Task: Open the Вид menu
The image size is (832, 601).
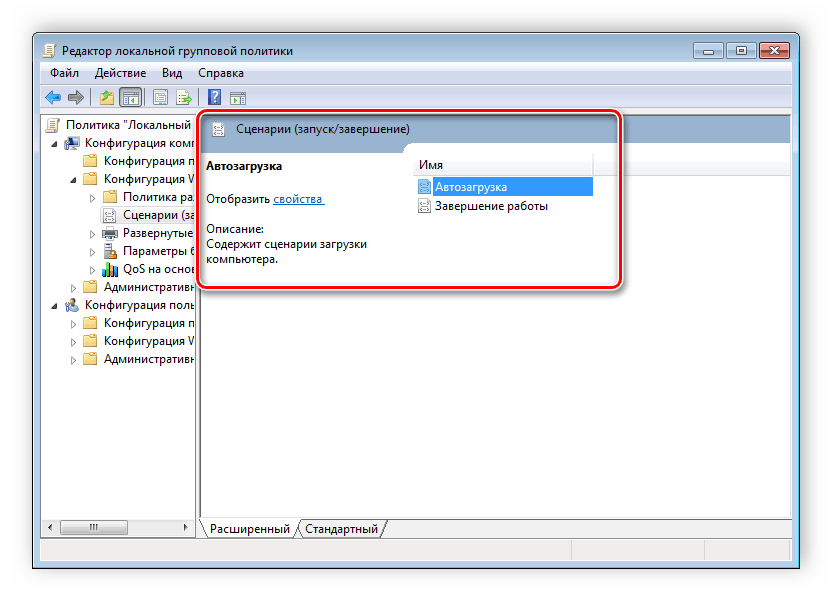Action: (172, 73)
